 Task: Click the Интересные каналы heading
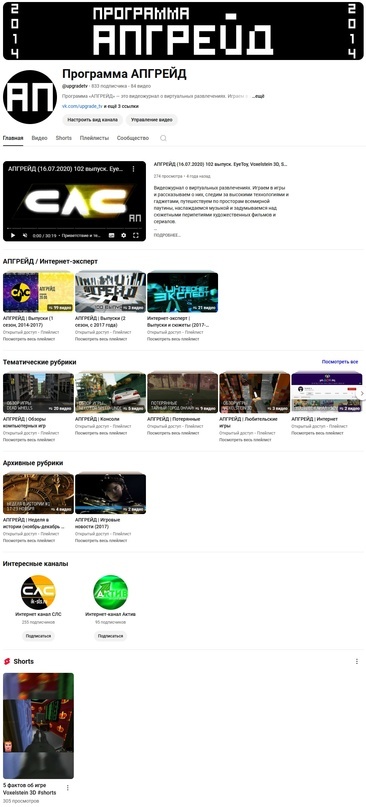click(36, 564)
